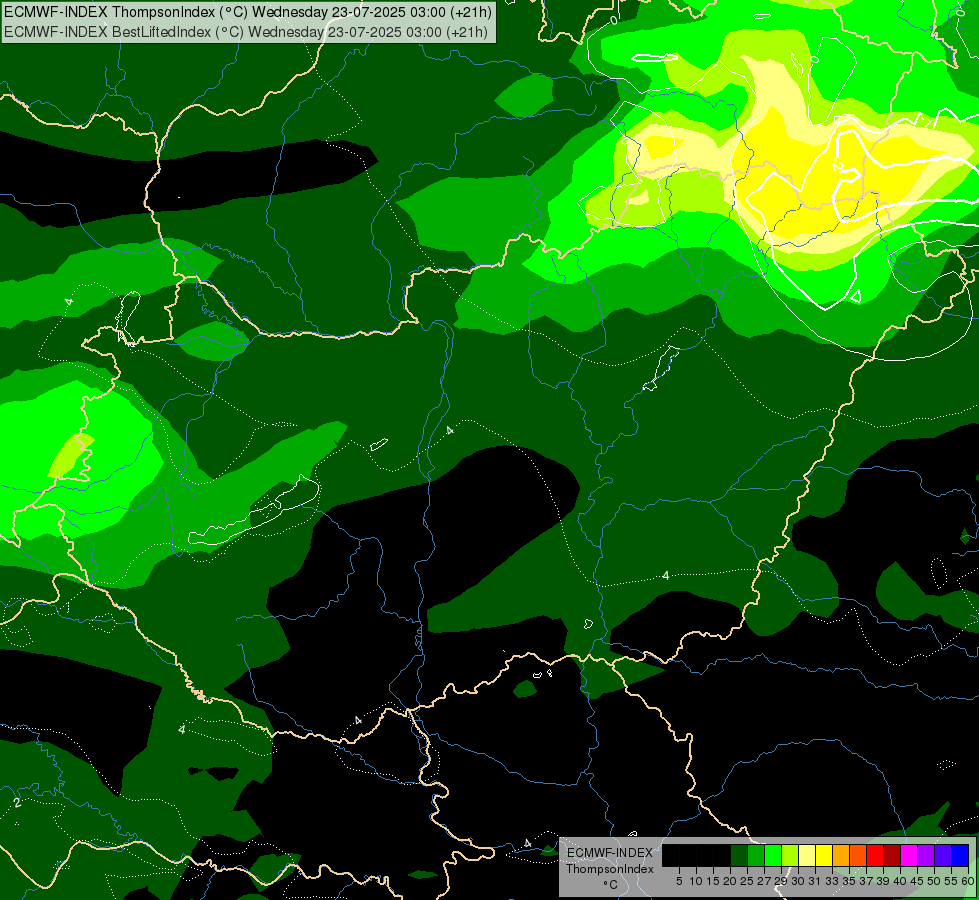Click the legend value 31
Viewport: 979px width, 900px height.
pos(815,881)
